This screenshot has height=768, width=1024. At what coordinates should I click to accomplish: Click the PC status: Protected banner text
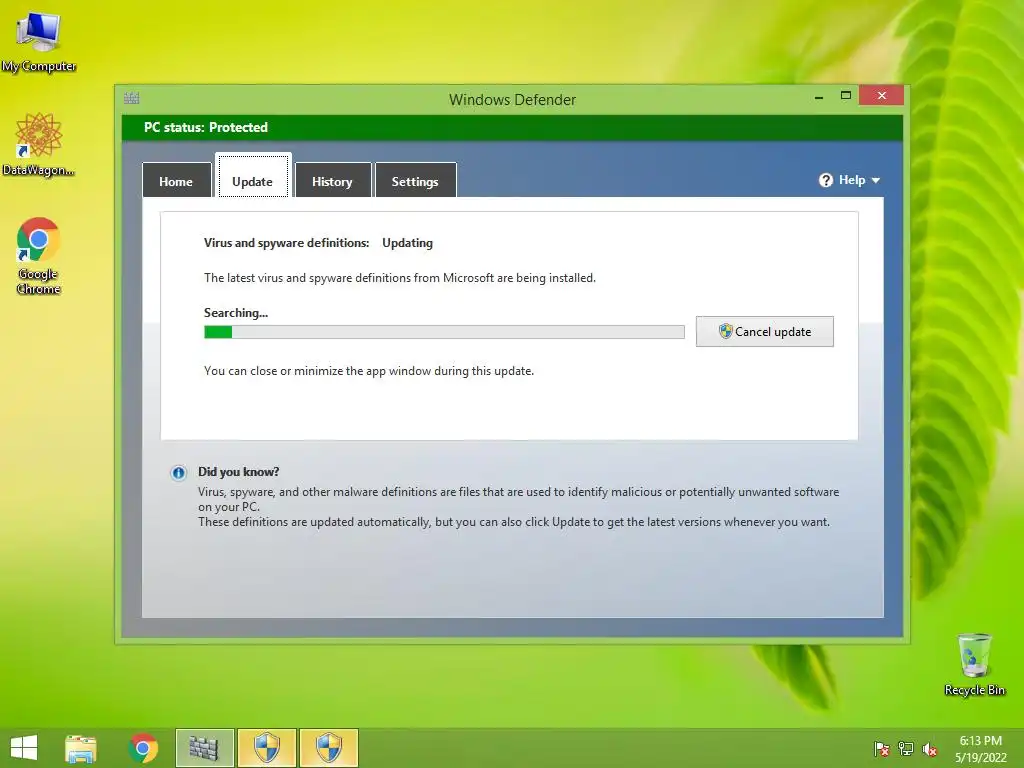click(x=206, y=127)
